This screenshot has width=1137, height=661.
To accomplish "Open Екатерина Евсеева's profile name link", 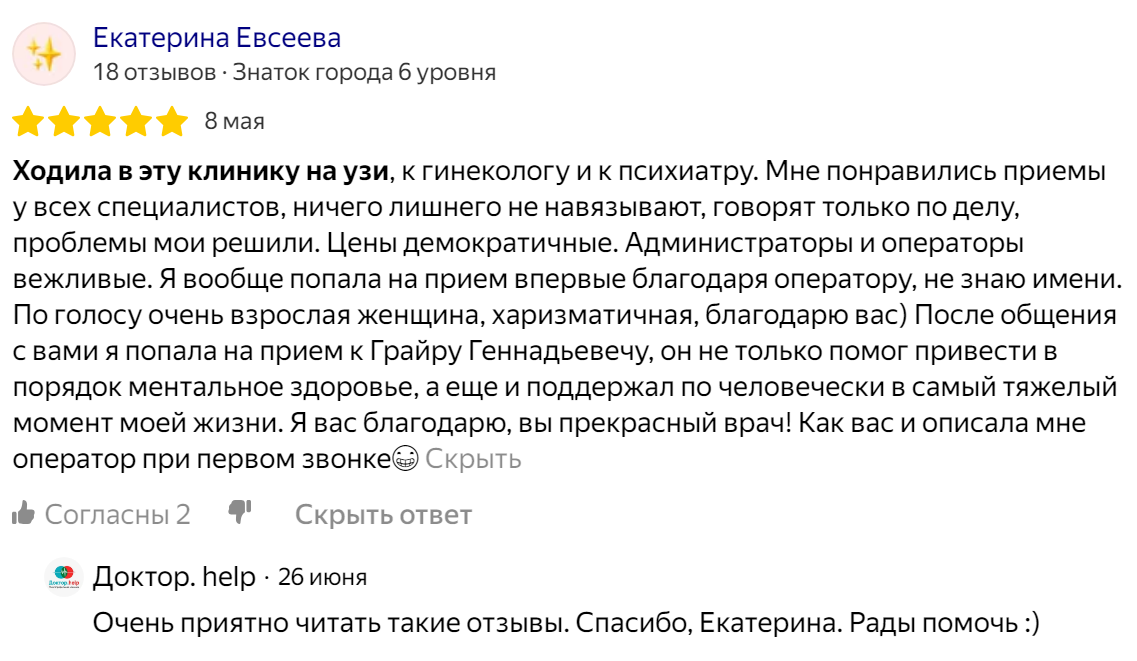I will 216,38.
